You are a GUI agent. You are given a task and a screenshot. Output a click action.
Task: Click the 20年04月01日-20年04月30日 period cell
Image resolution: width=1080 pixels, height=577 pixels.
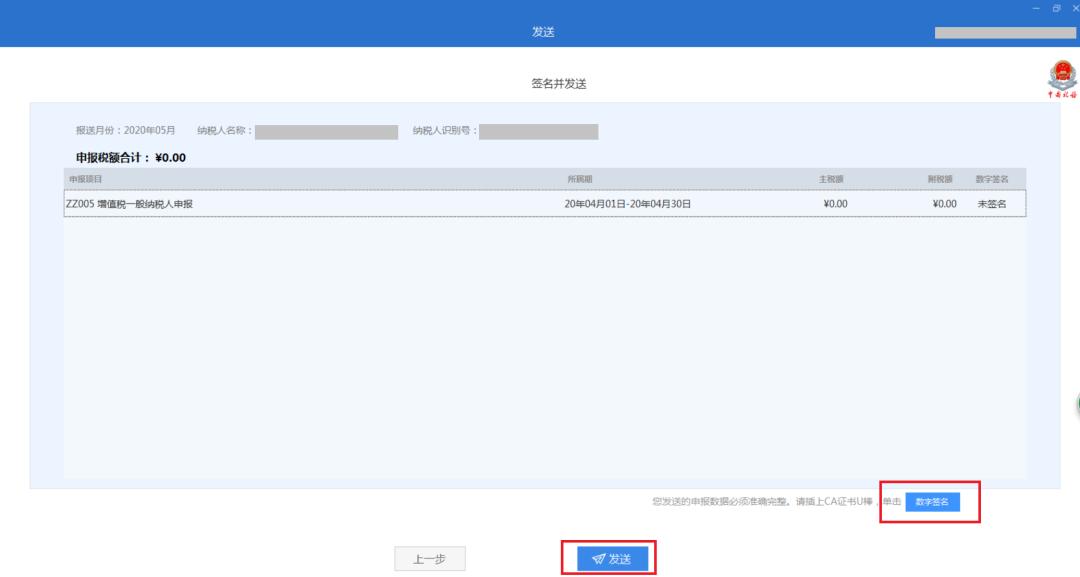pyautogui.click(x=628, y=204)
